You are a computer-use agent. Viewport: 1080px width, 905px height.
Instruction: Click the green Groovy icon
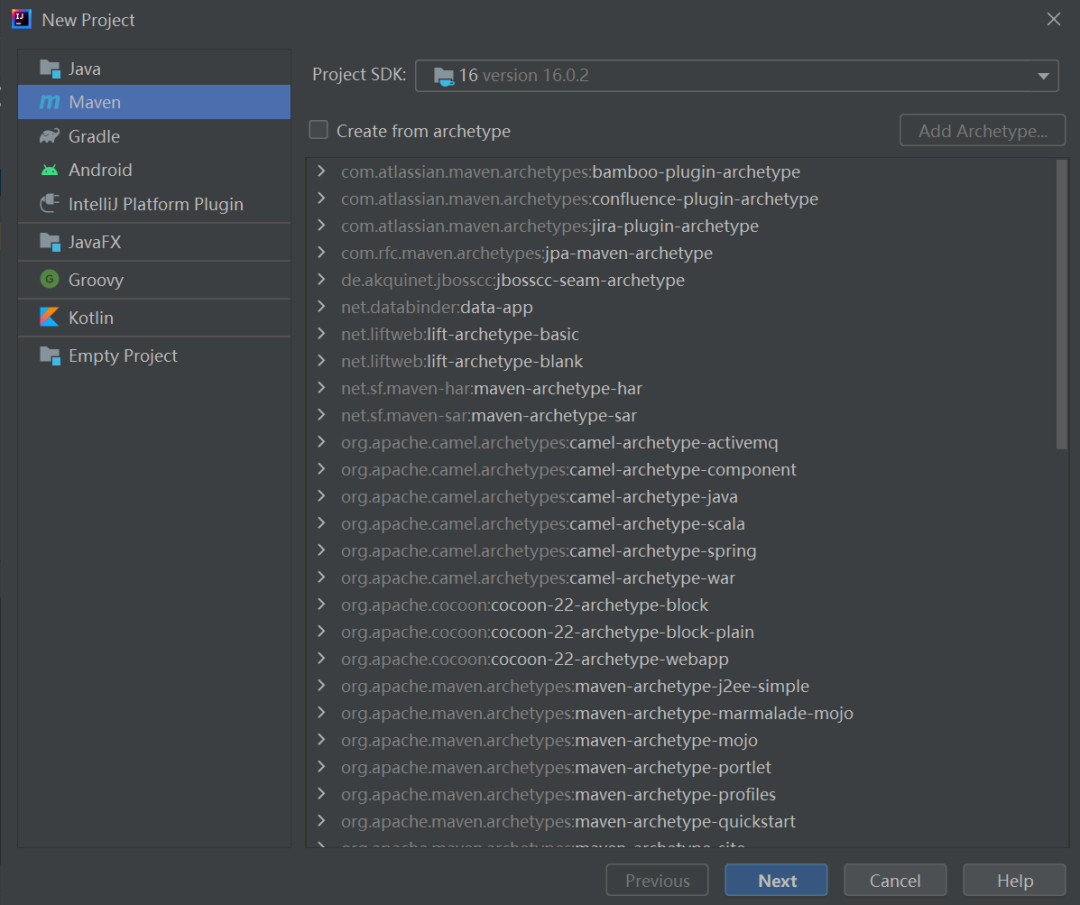tap(50, 279)
